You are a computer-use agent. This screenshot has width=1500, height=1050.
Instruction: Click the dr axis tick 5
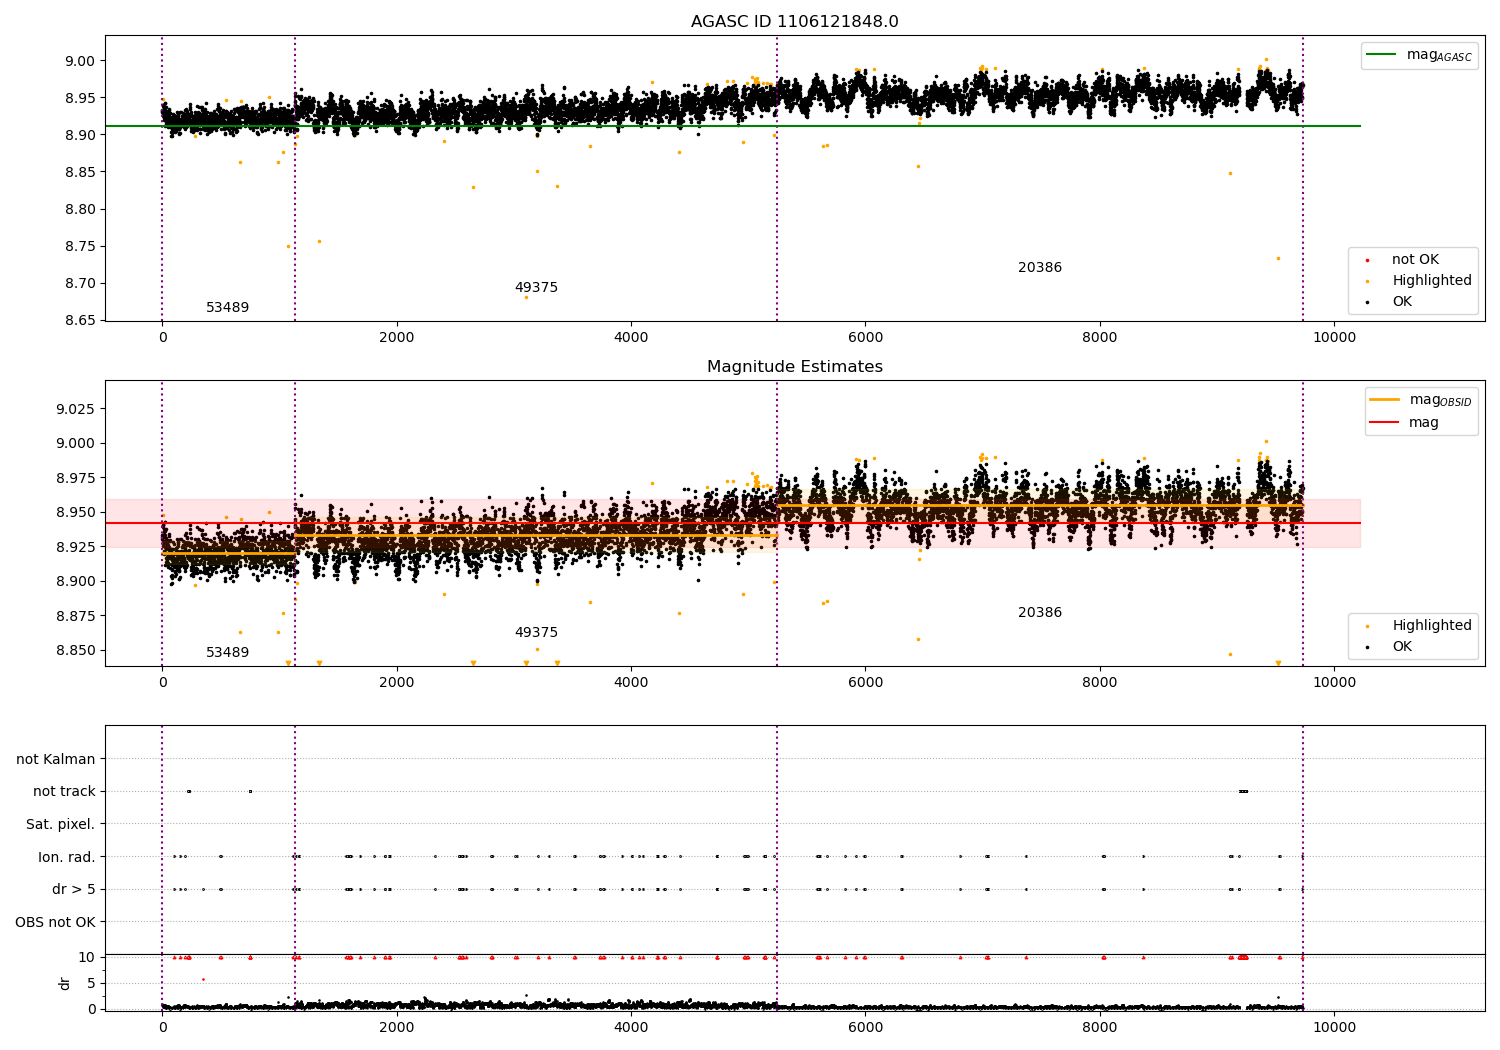[x=91, y=984]
